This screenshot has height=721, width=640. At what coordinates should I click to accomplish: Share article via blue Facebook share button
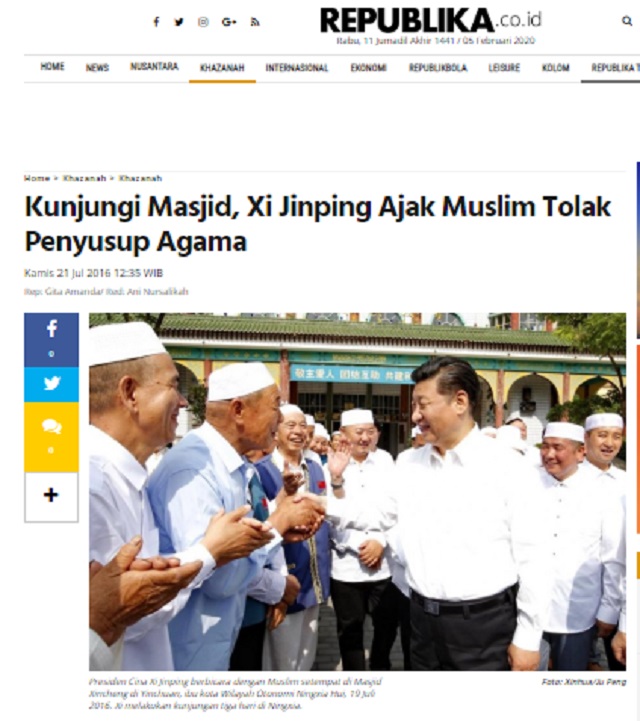(51, 340)
